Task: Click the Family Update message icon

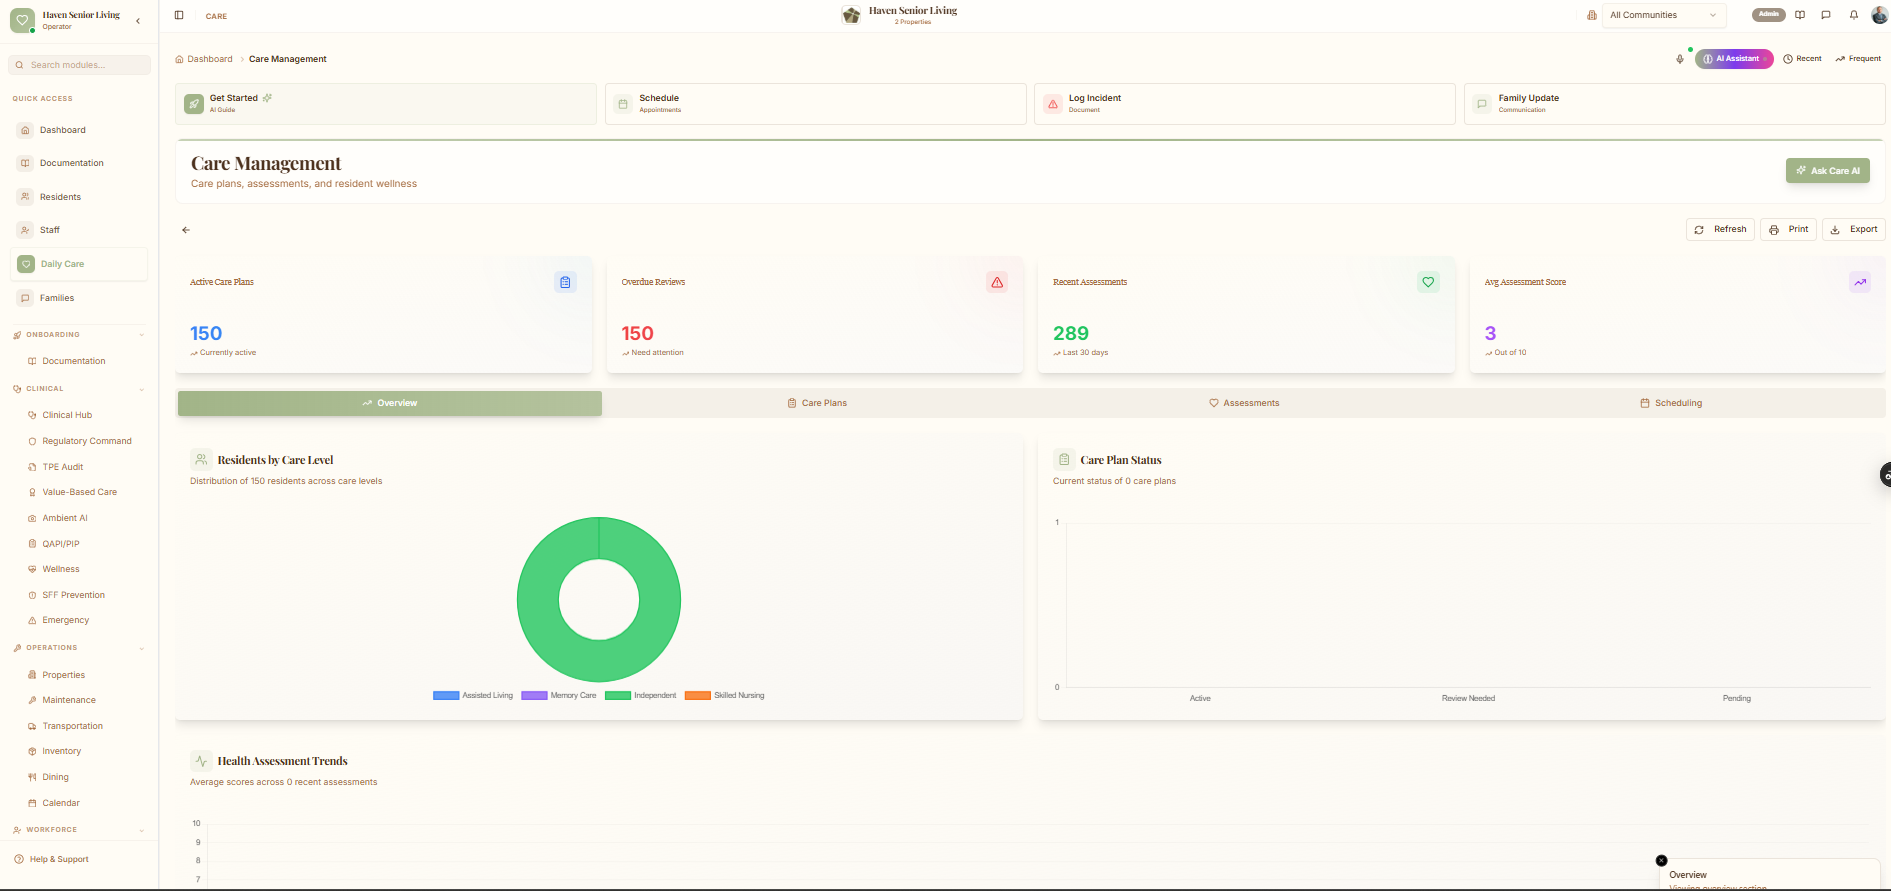Action: click(1482, 104)
